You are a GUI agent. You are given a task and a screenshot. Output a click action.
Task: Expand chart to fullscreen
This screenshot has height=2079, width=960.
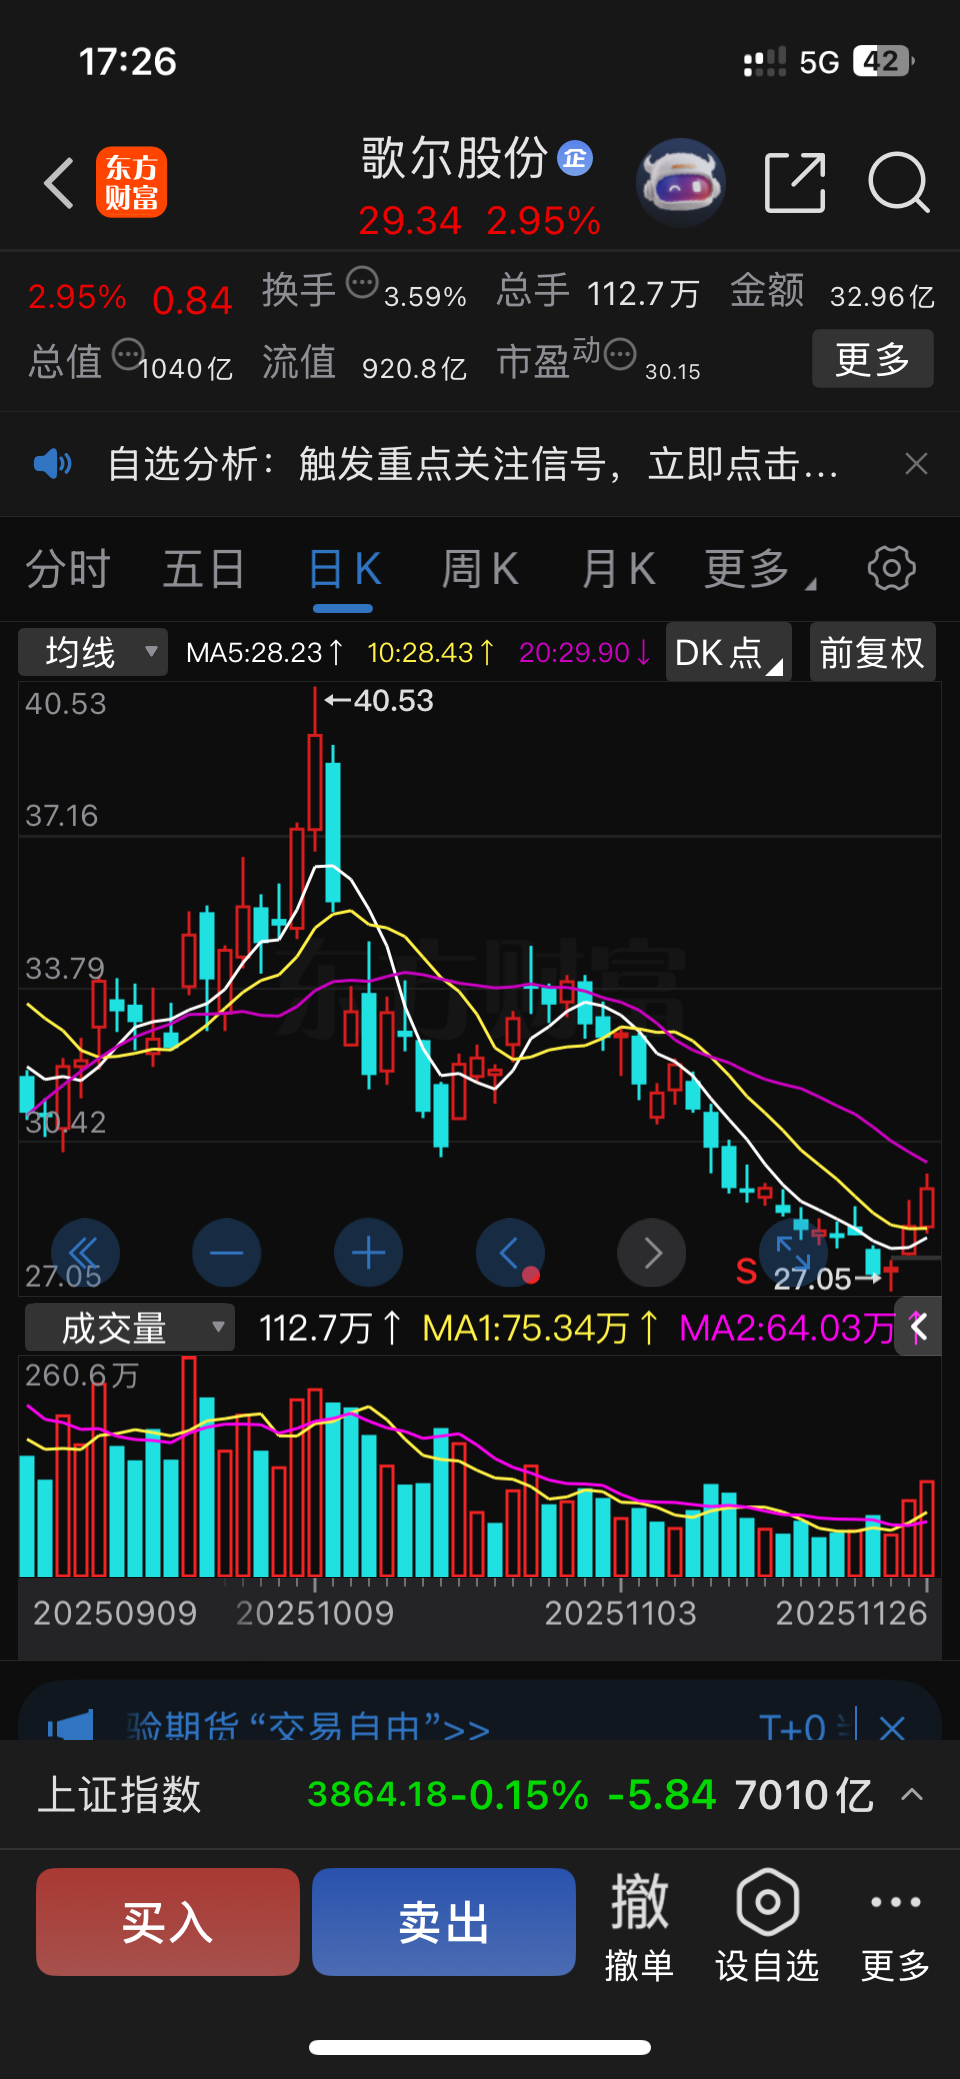tap(793, 1252)
